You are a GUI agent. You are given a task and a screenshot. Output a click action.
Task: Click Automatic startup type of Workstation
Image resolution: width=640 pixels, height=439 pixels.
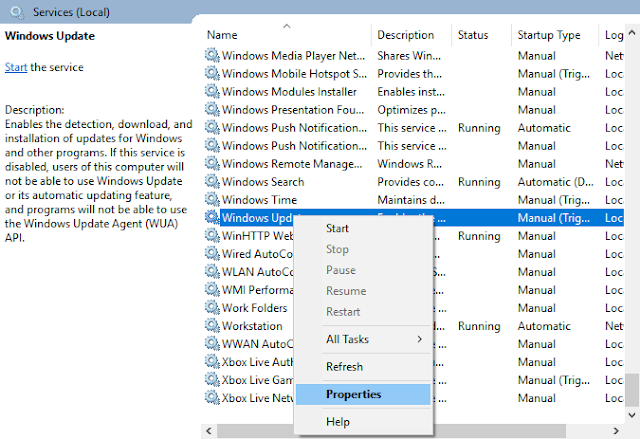click(544, 326)
